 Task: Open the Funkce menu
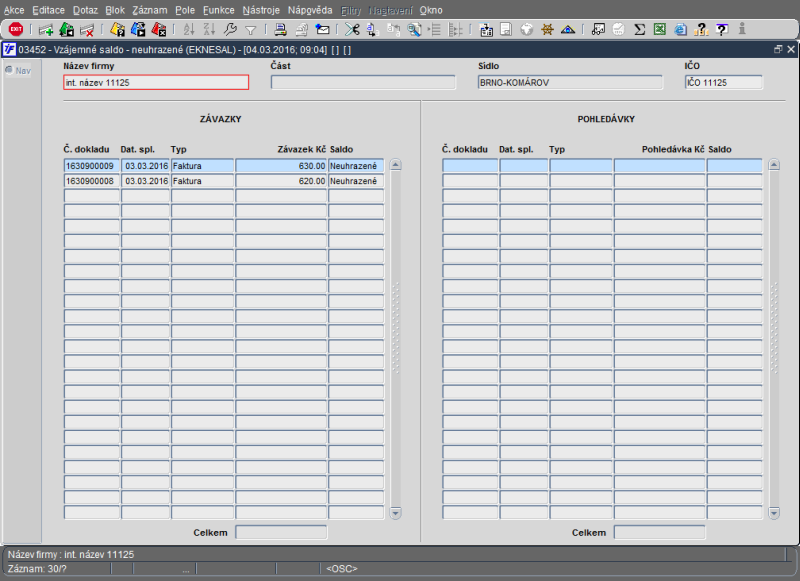218,10
